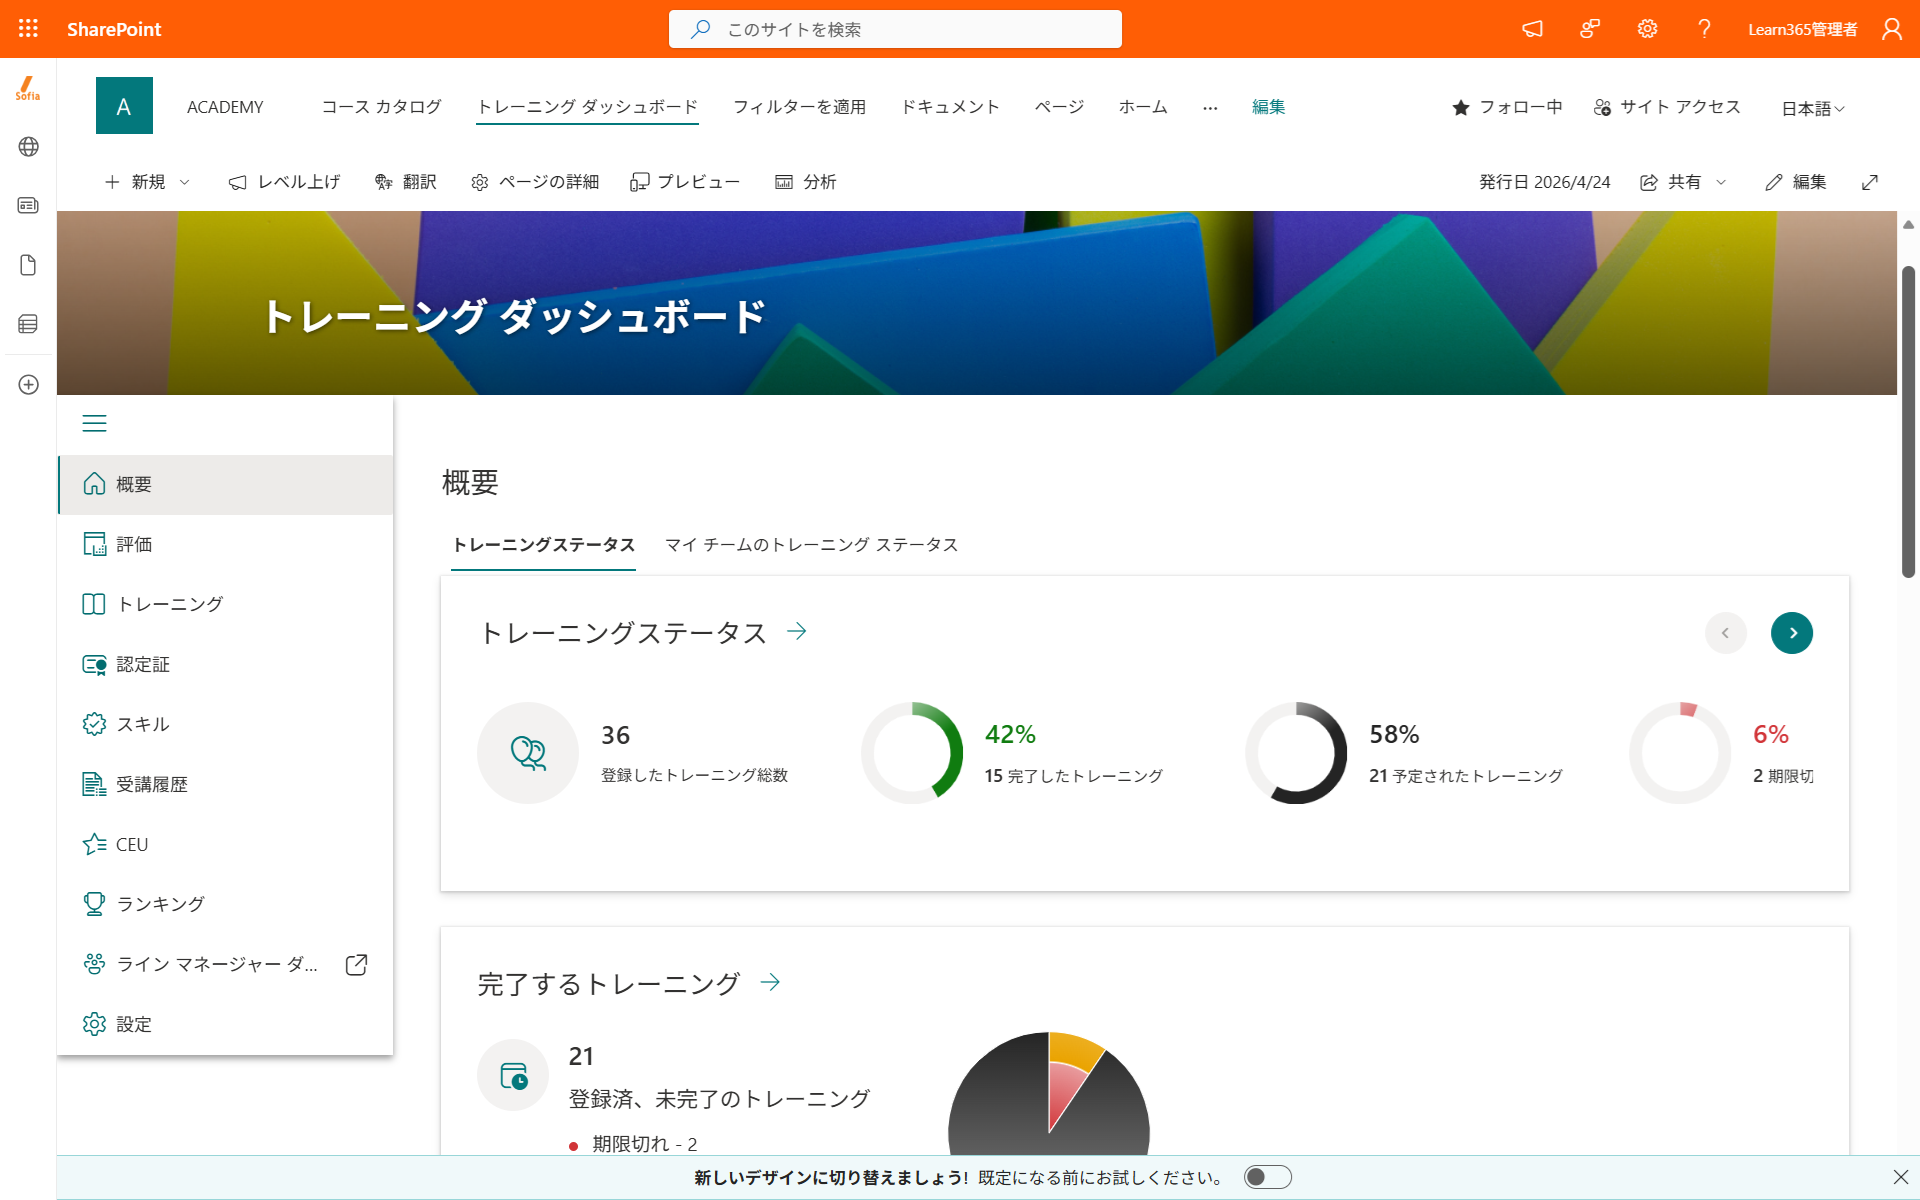Click the 編集 pencil button in command bar
The image size is (1920, 1200).
[1796, 182]
